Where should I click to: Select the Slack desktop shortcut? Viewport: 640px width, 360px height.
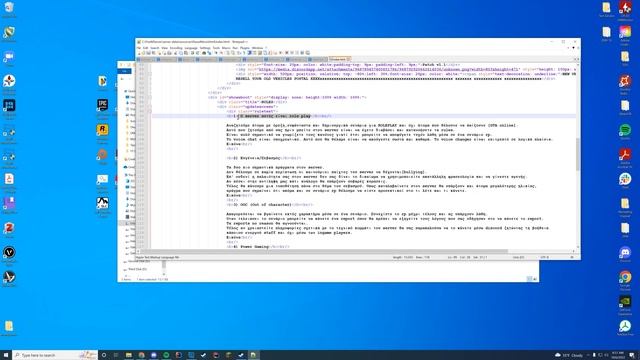[625, 181]
